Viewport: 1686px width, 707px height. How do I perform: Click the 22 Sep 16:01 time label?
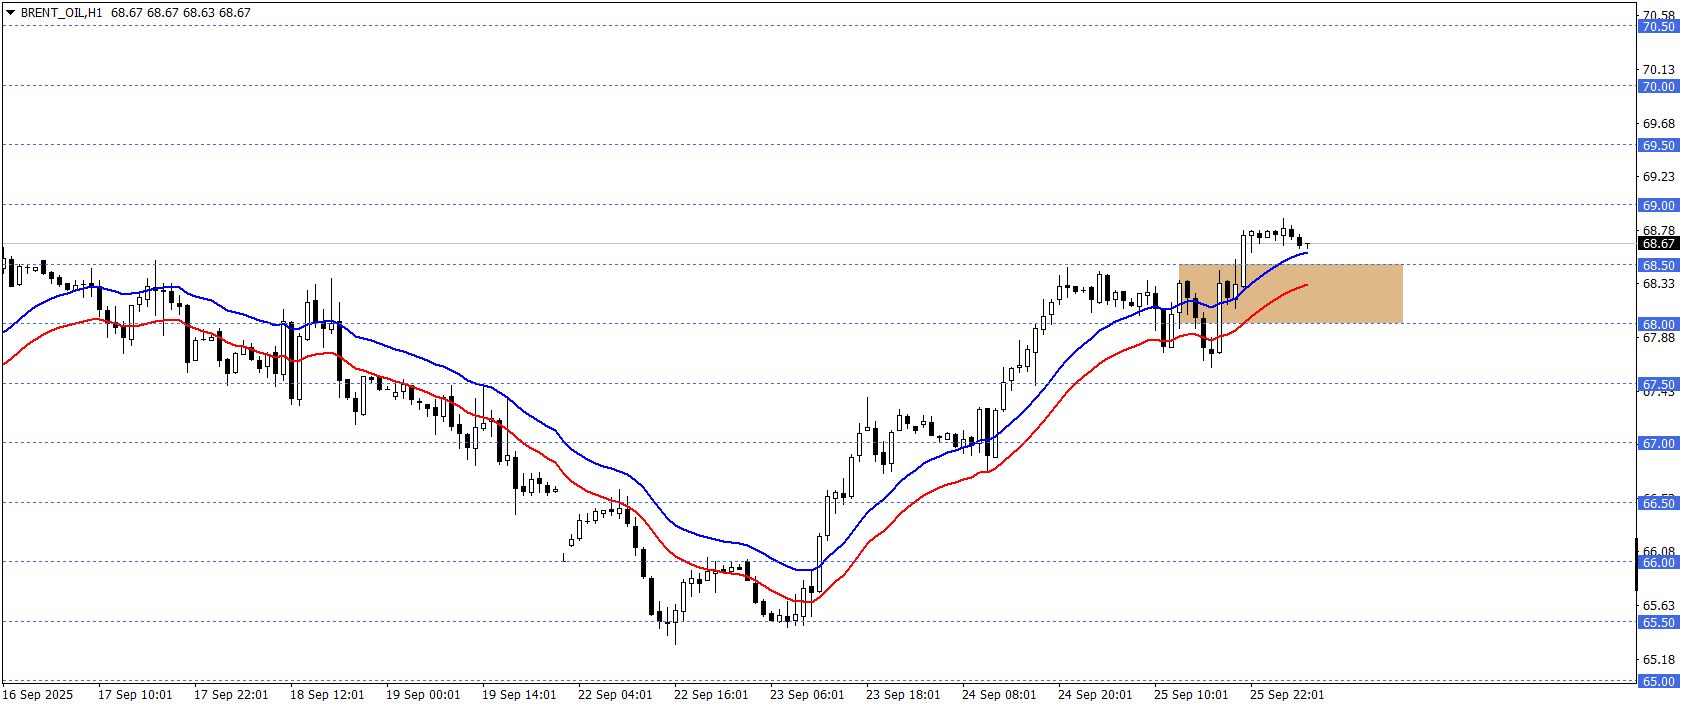coord(711,695)
